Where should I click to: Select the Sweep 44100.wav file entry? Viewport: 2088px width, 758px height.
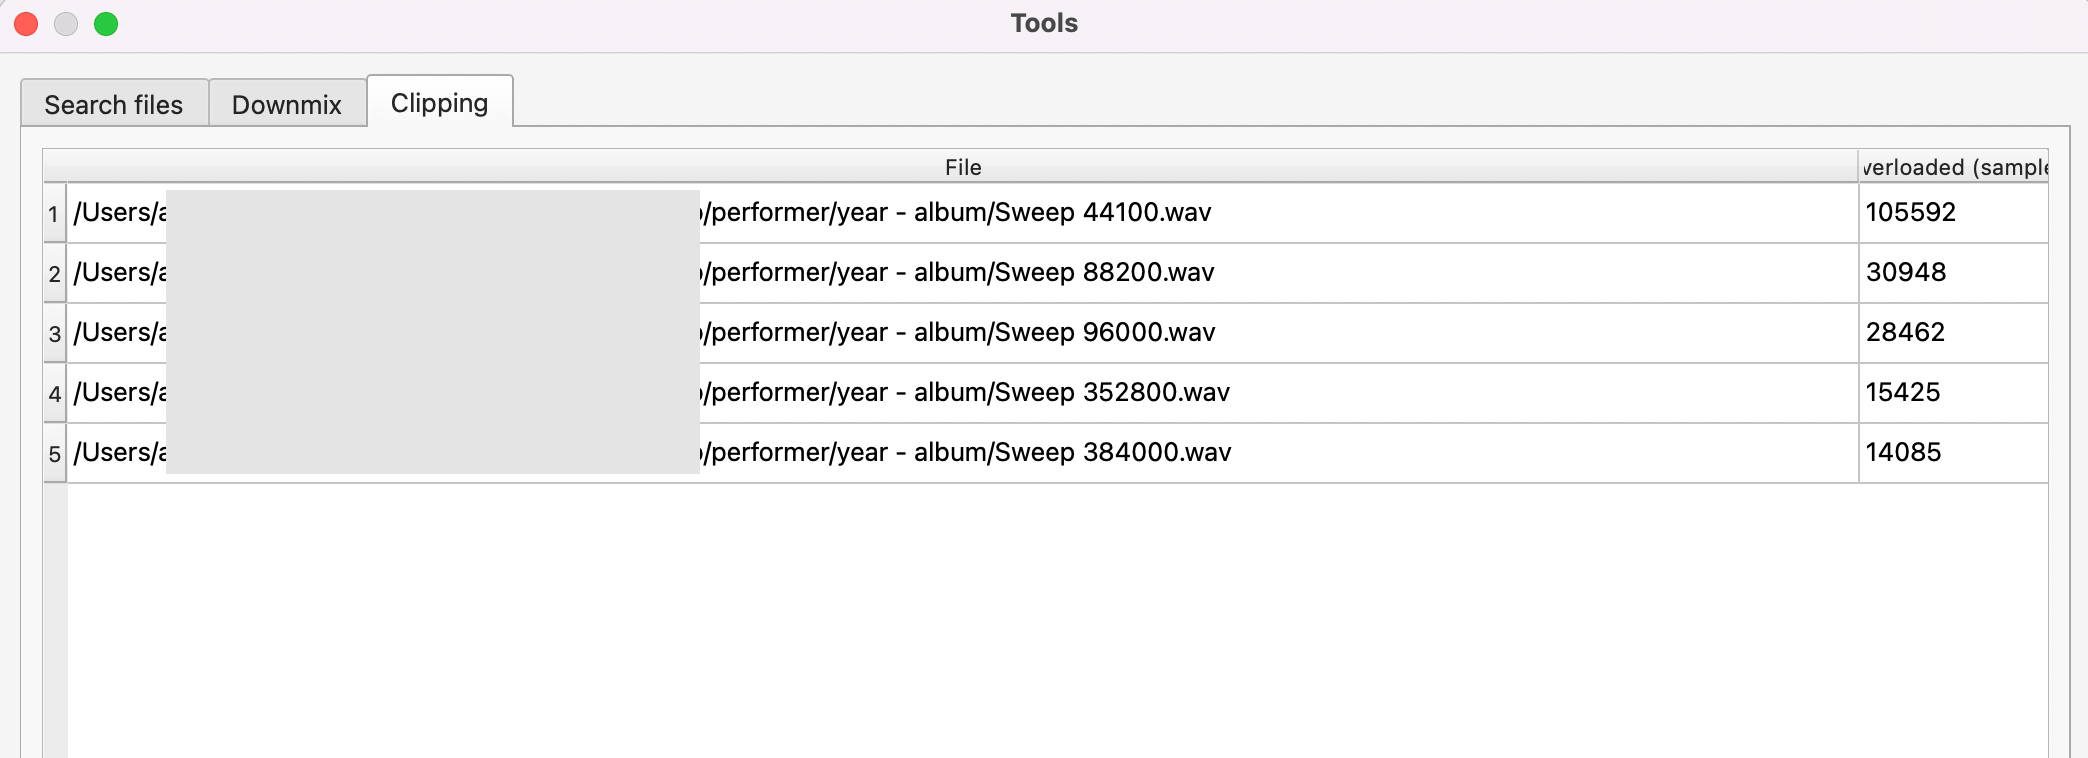[x=962, y=213]
